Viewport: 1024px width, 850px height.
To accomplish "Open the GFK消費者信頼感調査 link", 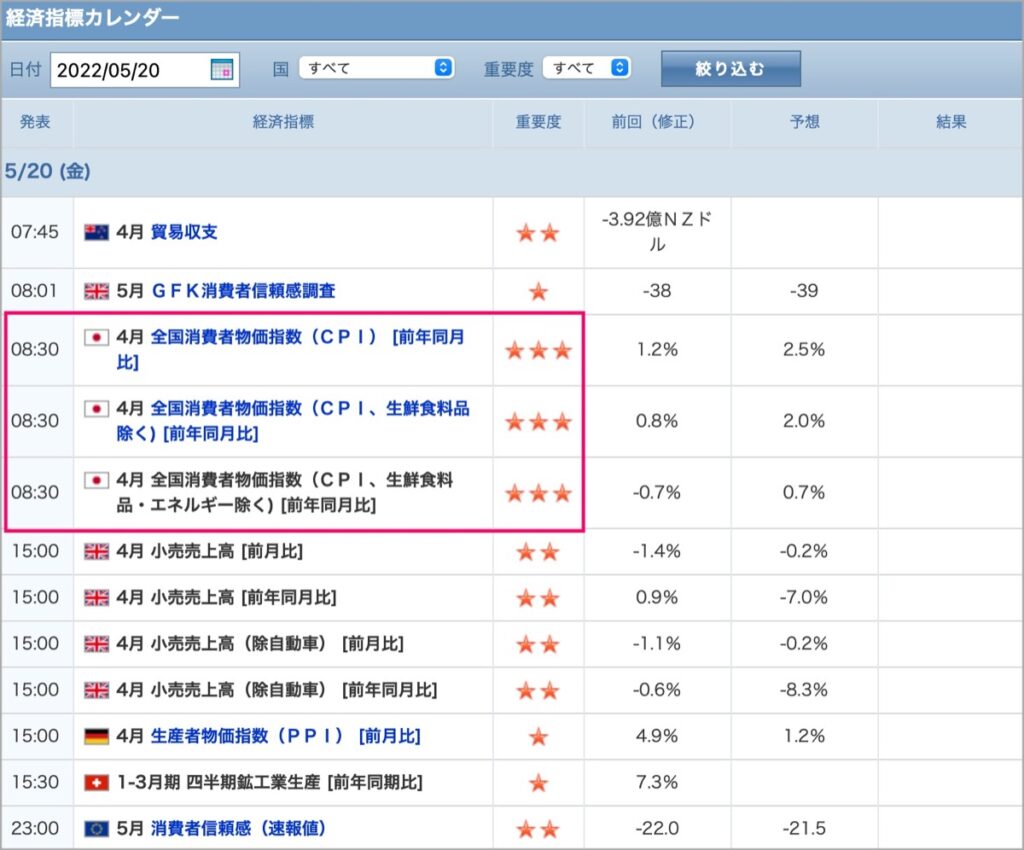I will pos(243,291).
